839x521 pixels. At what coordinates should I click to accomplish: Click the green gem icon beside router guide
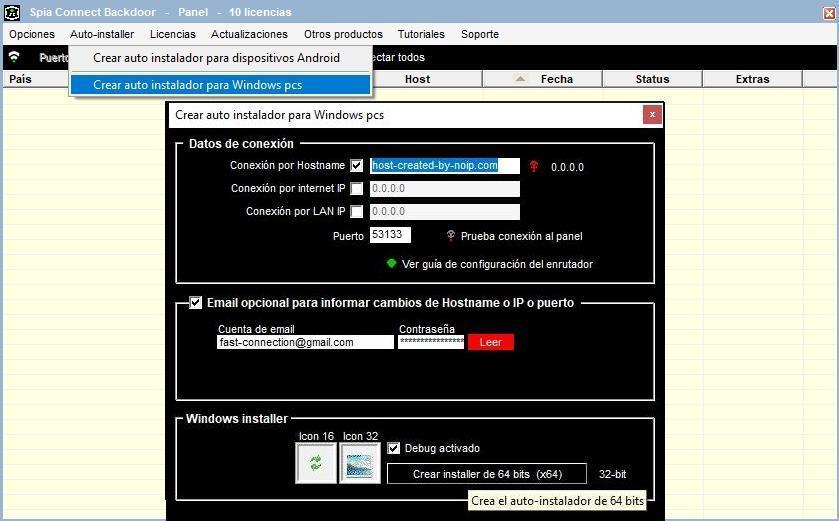click(391, 263)
